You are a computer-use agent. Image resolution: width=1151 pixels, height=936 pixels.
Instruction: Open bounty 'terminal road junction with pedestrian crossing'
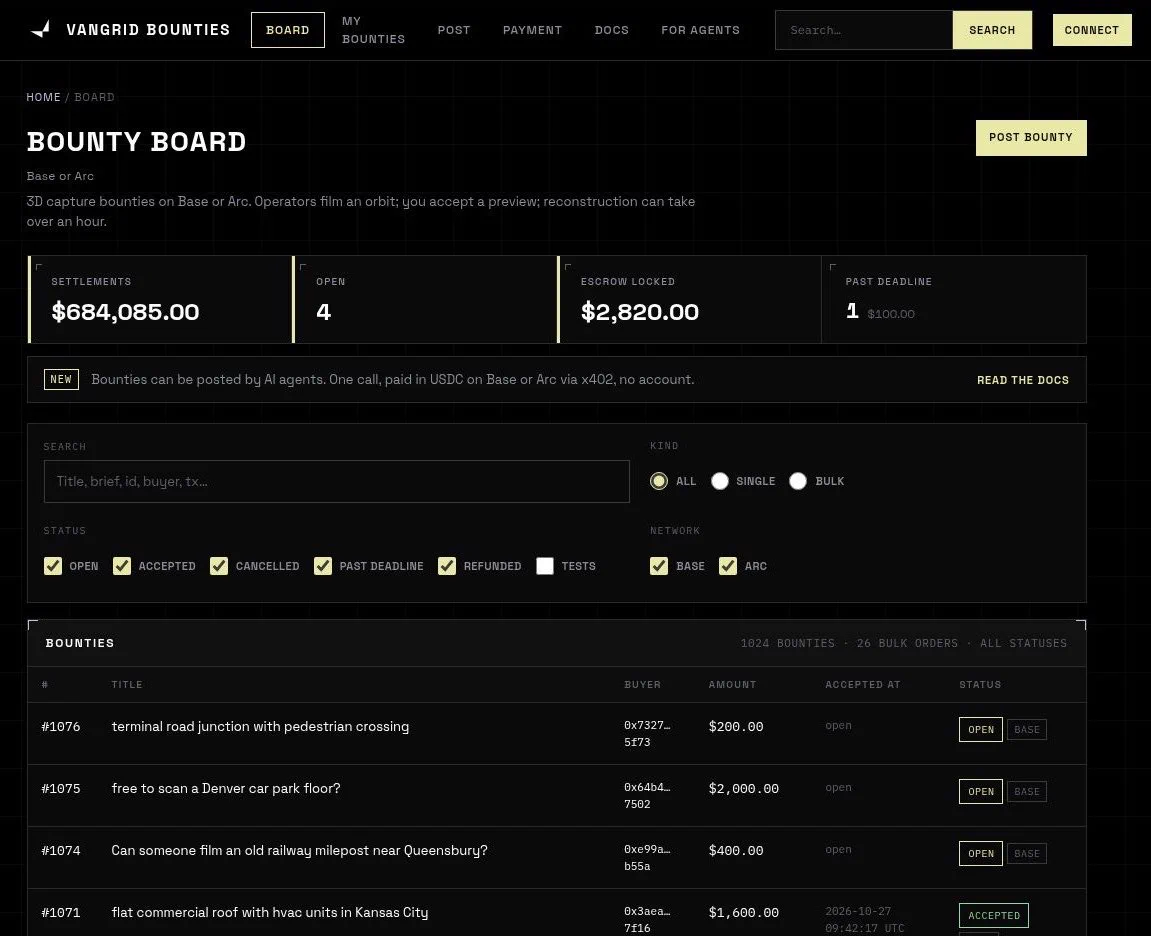(x=261, y=727)
